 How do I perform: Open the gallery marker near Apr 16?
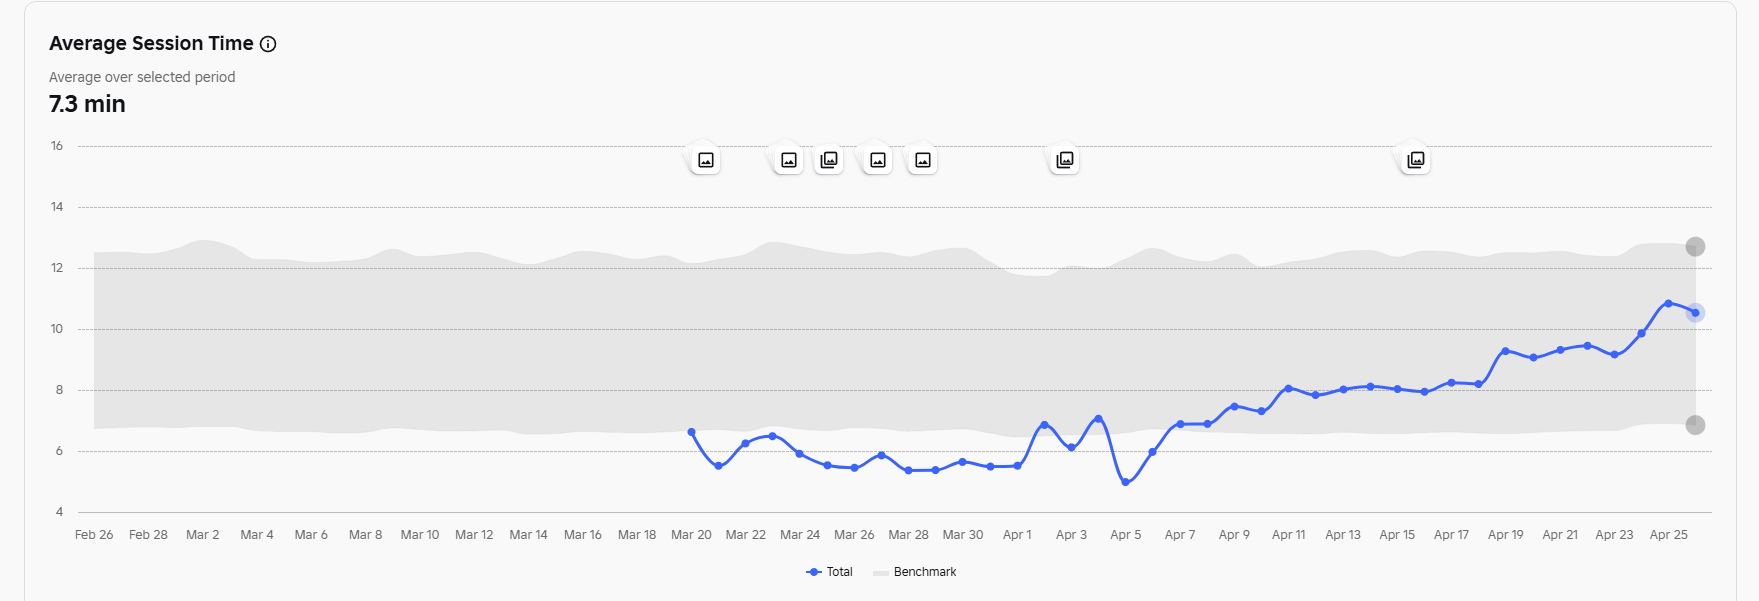point(1416,160)
